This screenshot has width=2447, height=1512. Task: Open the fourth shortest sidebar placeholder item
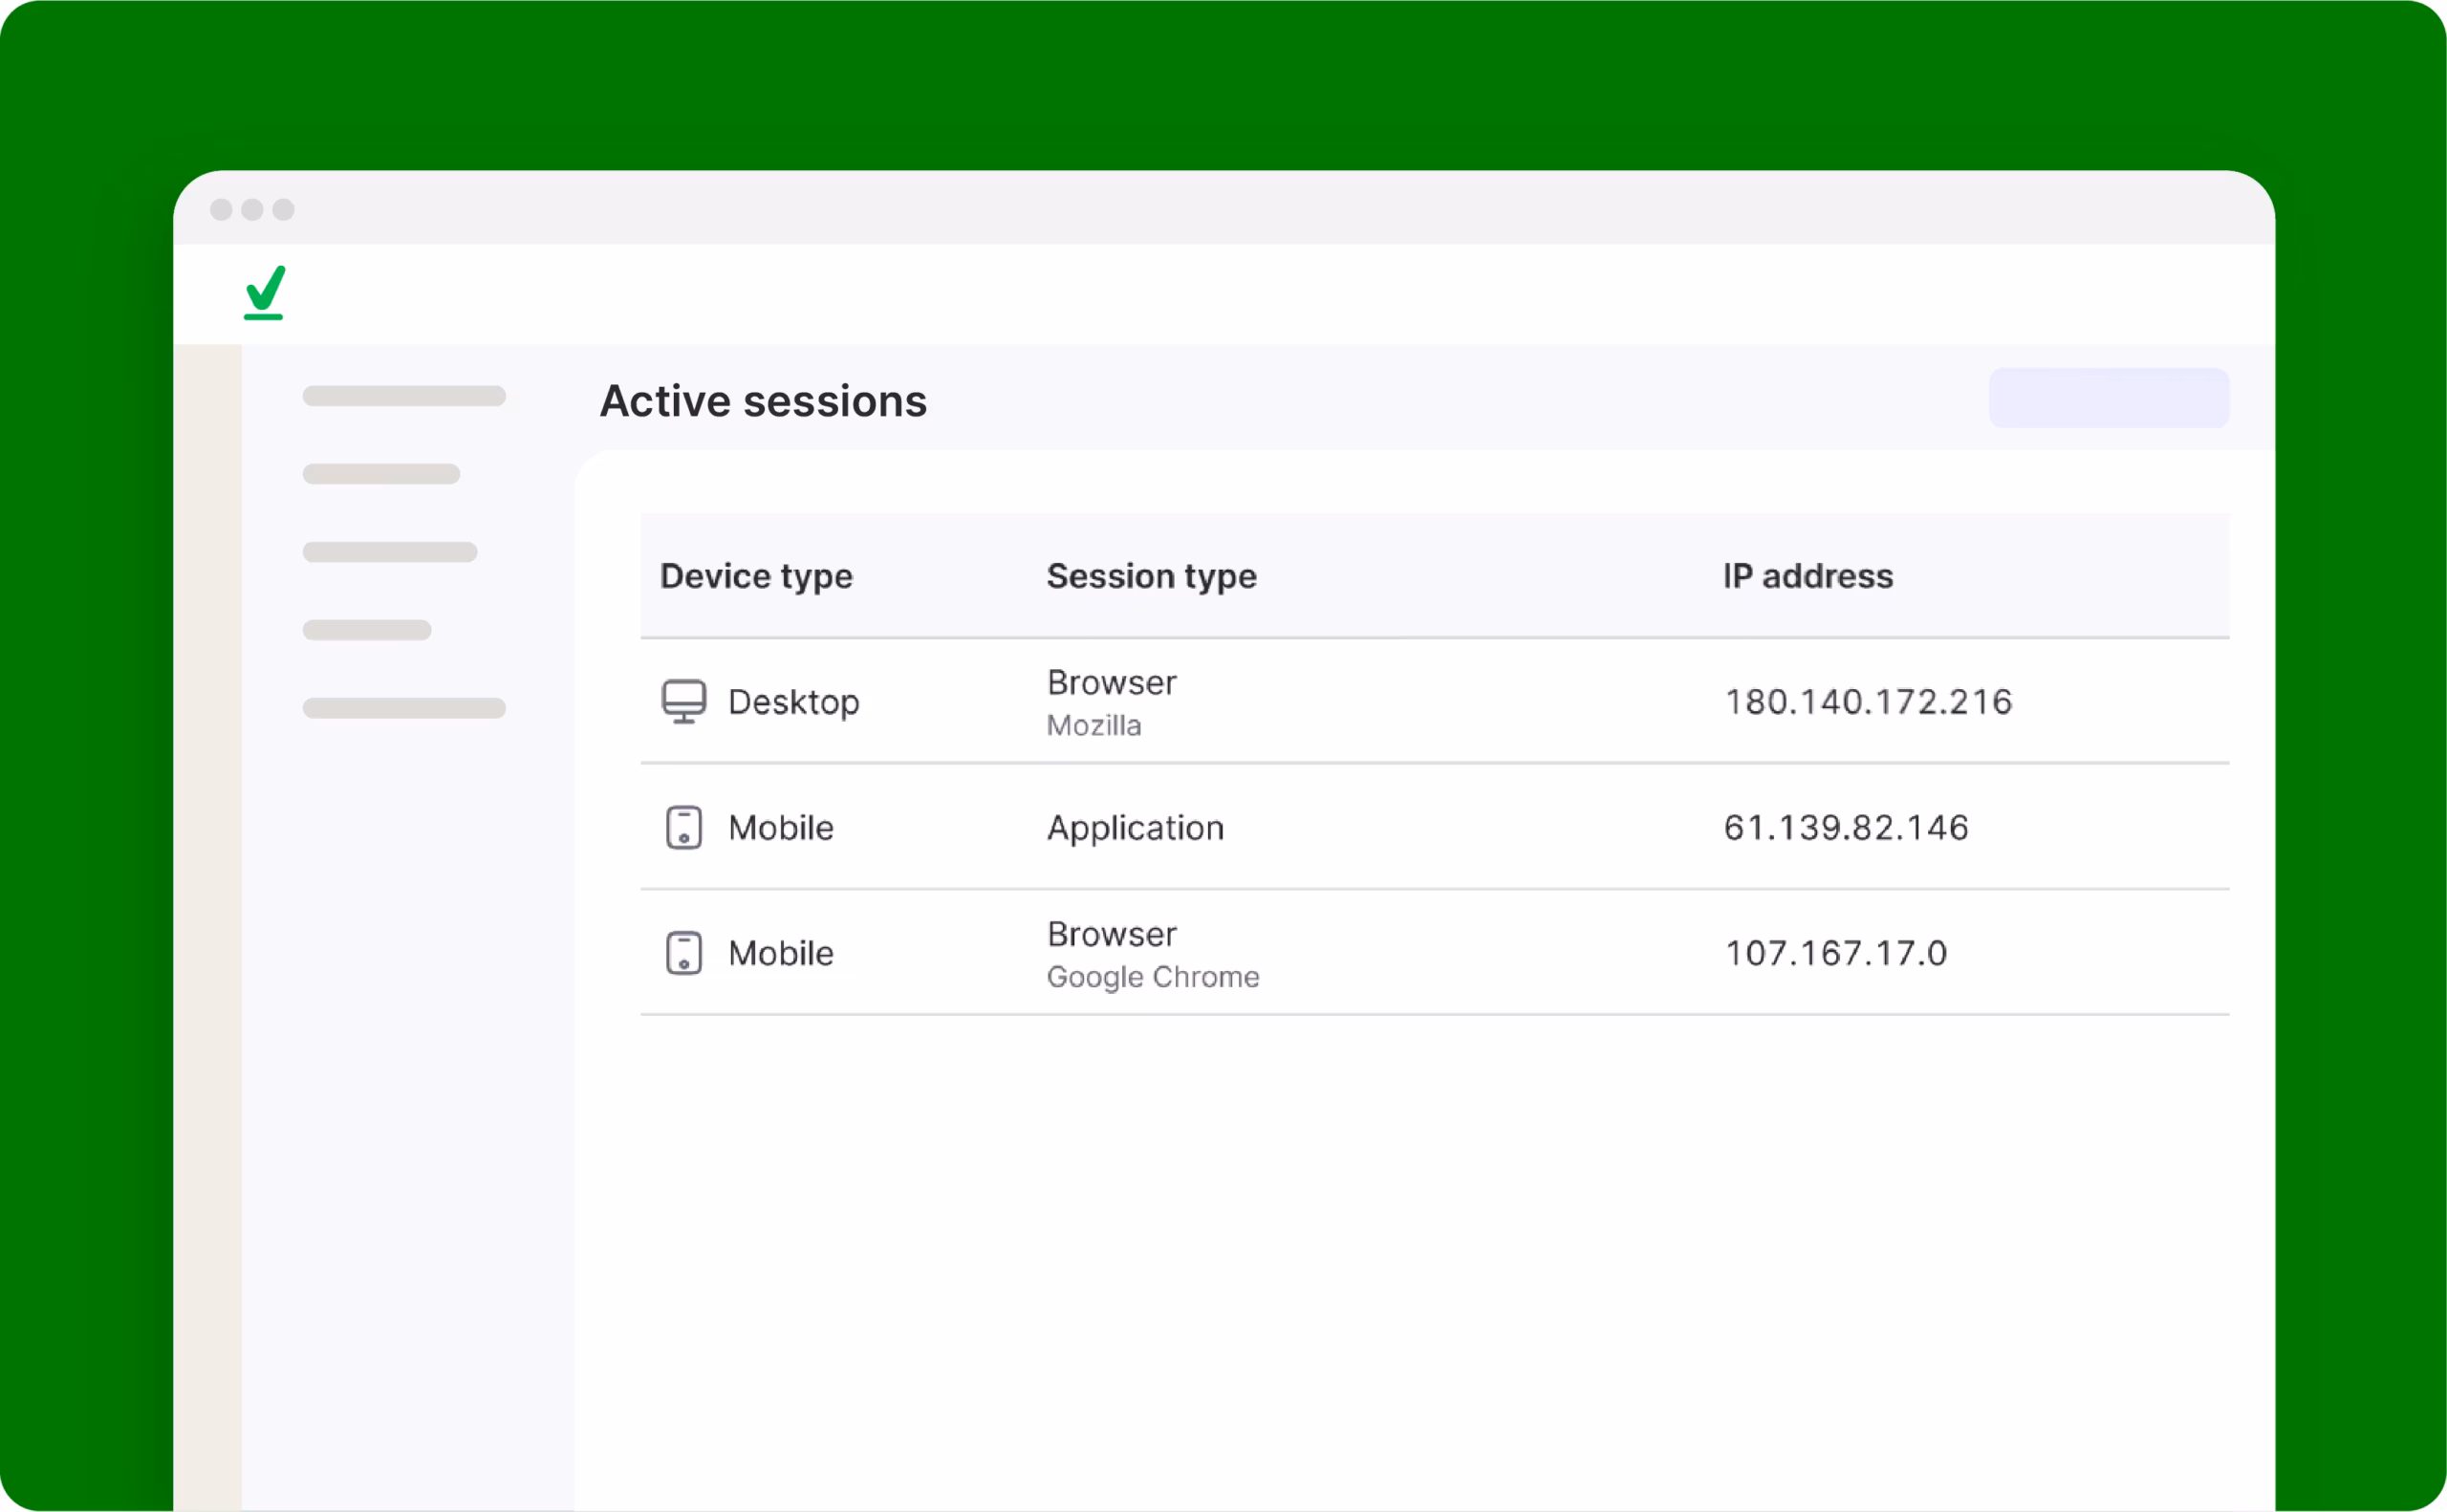click(x=367, y=630)
